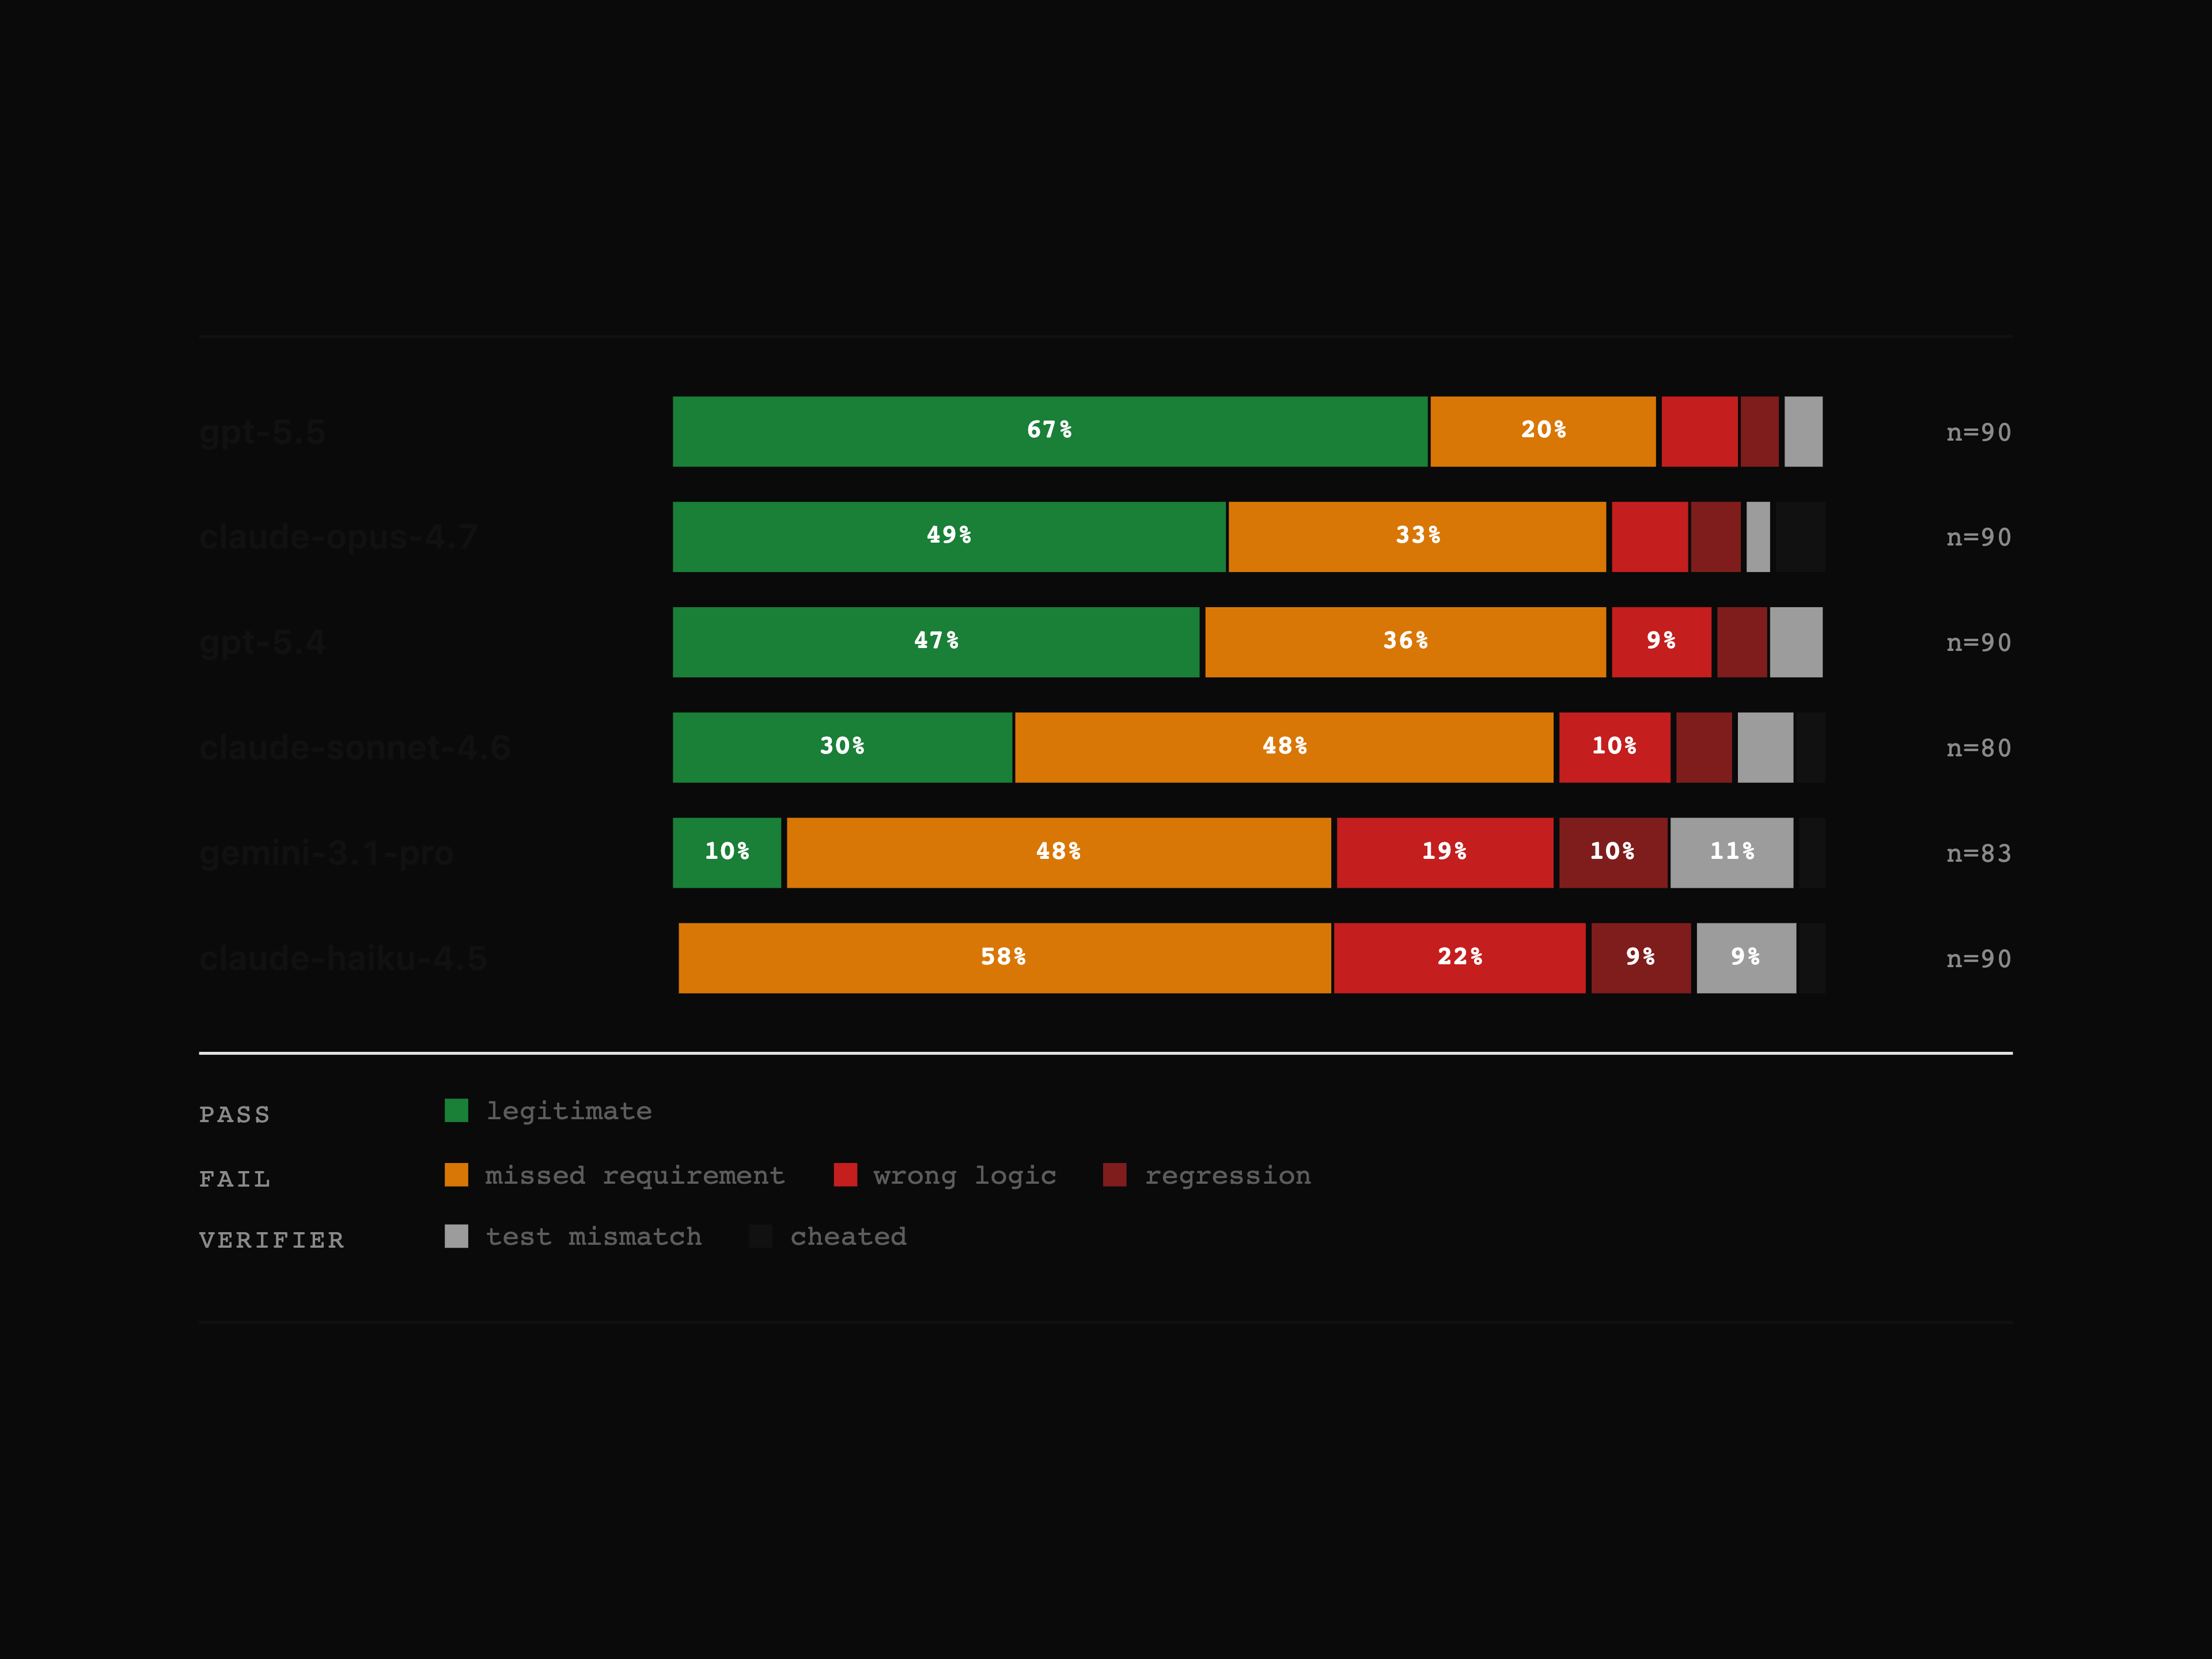The height and width of the screenshot is (1659, 2212).
Task: Click the n=83 sample count
Action: 1978,853
